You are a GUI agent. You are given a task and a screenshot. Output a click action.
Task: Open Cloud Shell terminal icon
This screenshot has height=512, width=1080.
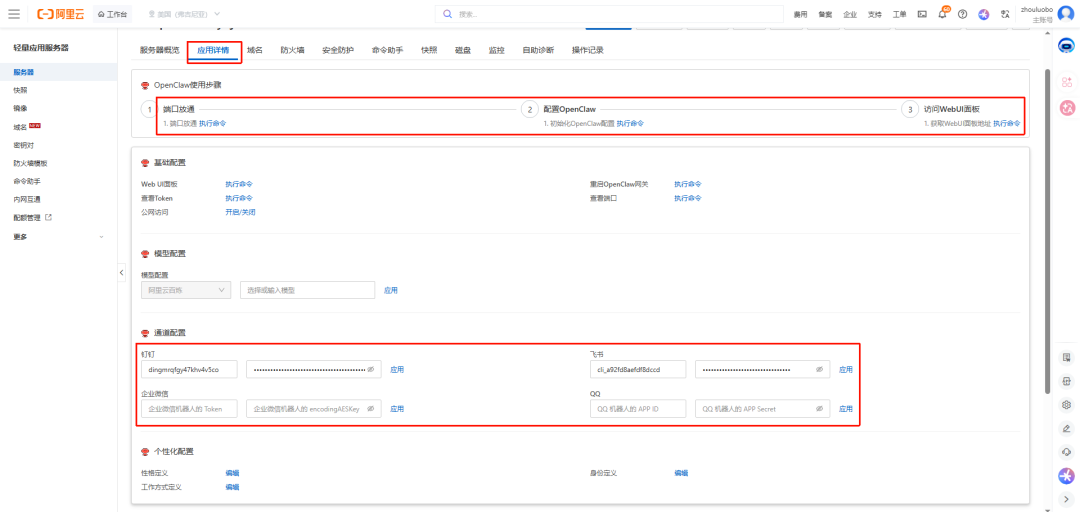[x=922, y=14]
